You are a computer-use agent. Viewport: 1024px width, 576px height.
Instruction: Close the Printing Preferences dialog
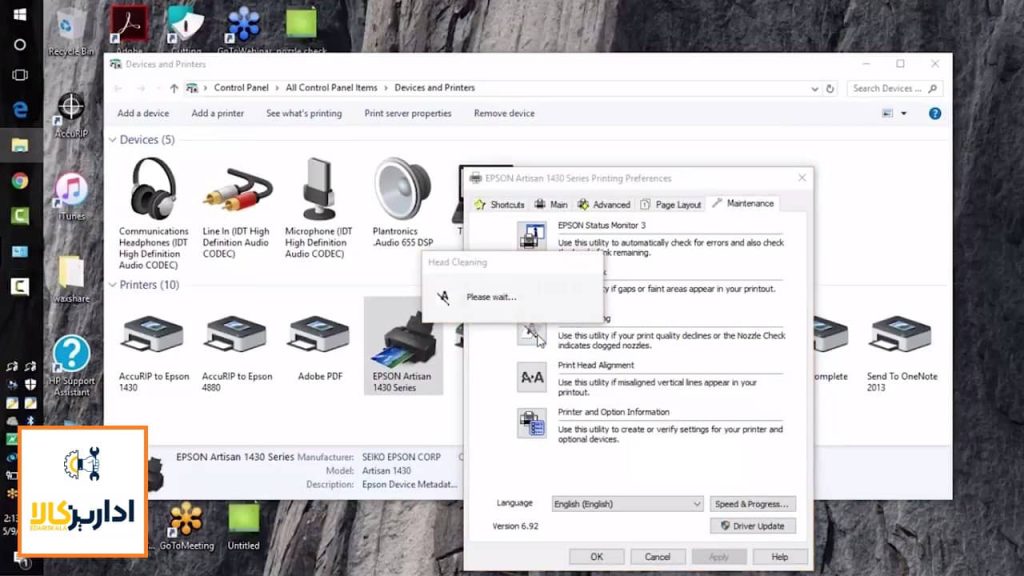[x=802, y=178]
